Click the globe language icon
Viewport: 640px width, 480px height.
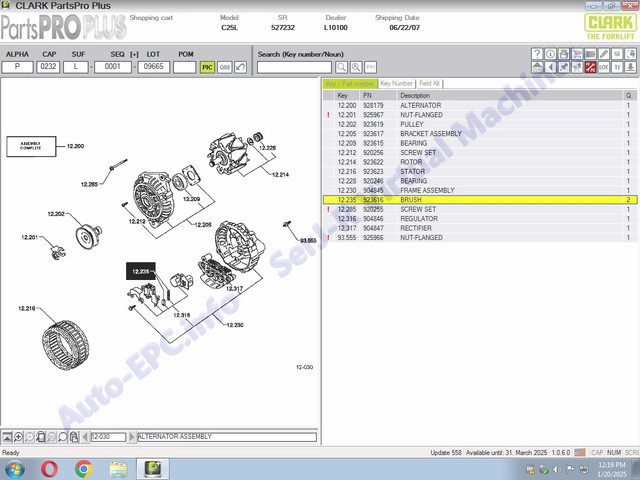(631, 54)
